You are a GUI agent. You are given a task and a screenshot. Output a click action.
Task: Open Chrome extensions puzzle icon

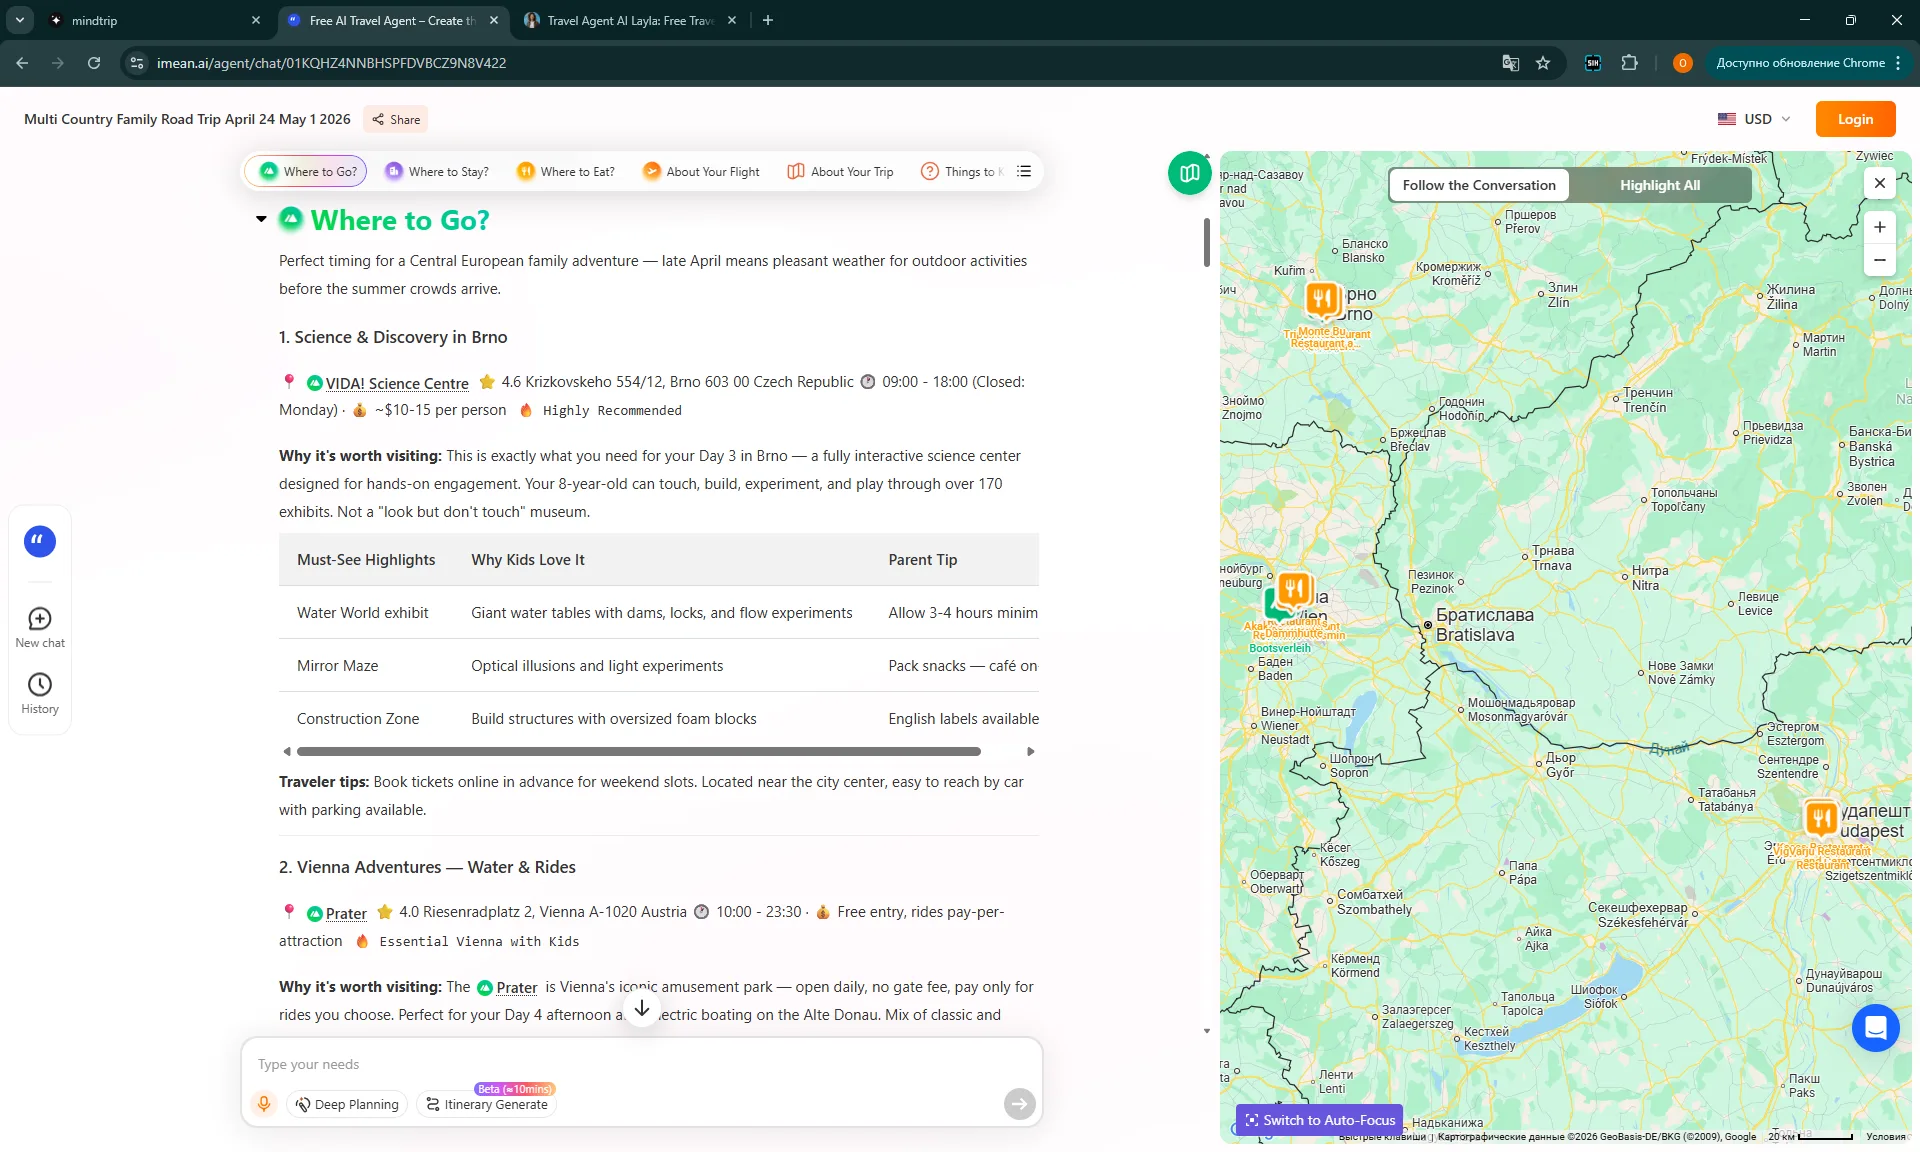pos(1629,63)
